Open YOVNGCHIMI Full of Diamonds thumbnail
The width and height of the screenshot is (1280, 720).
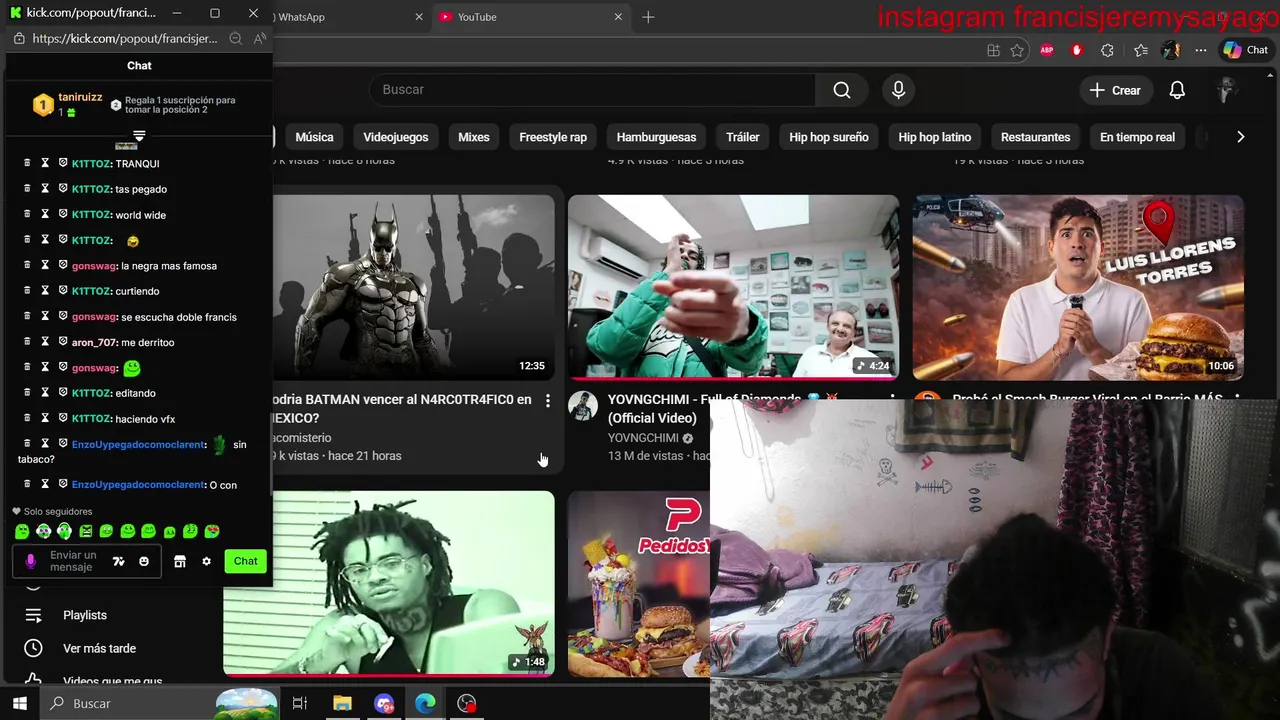pos(734,288)
